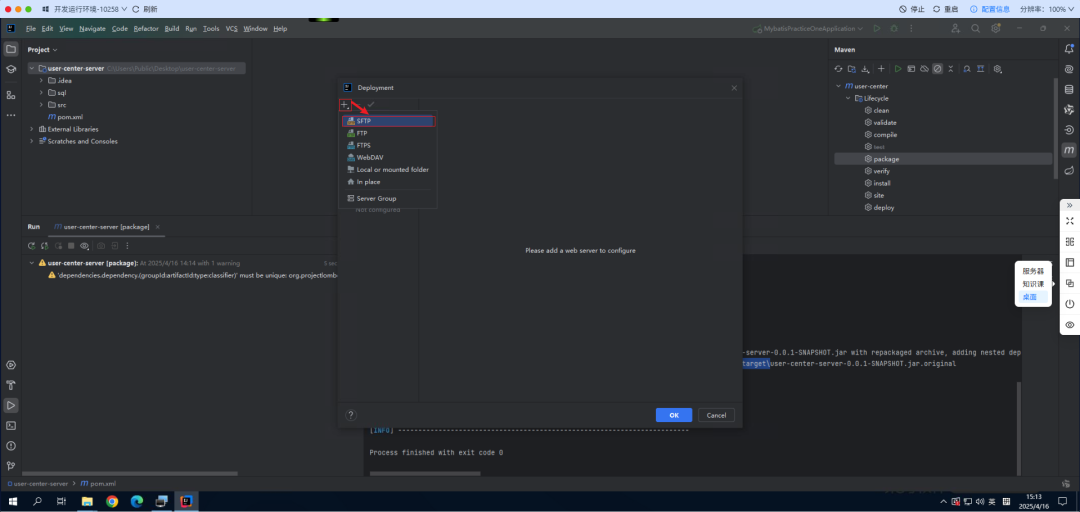The height and width of the screenshot is (512, 1080).
Task: Choose WebDAV server type
Action: 388,157
